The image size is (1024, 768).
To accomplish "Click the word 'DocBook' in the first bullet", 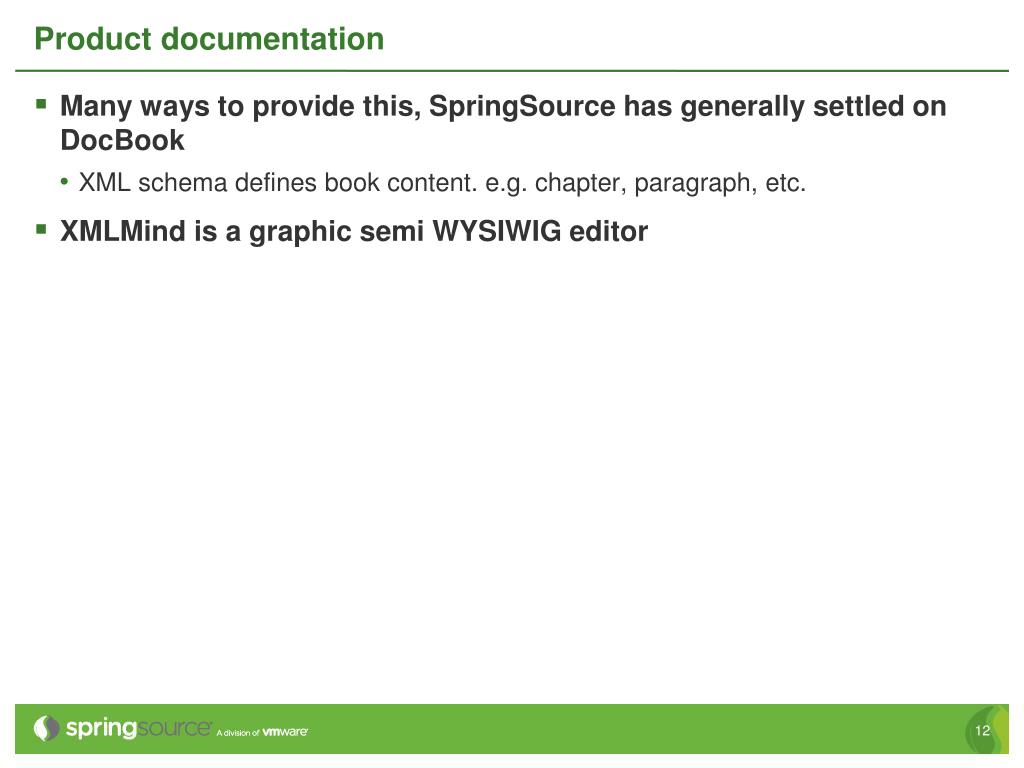I will pyautogui.click(x=122, y=140).
